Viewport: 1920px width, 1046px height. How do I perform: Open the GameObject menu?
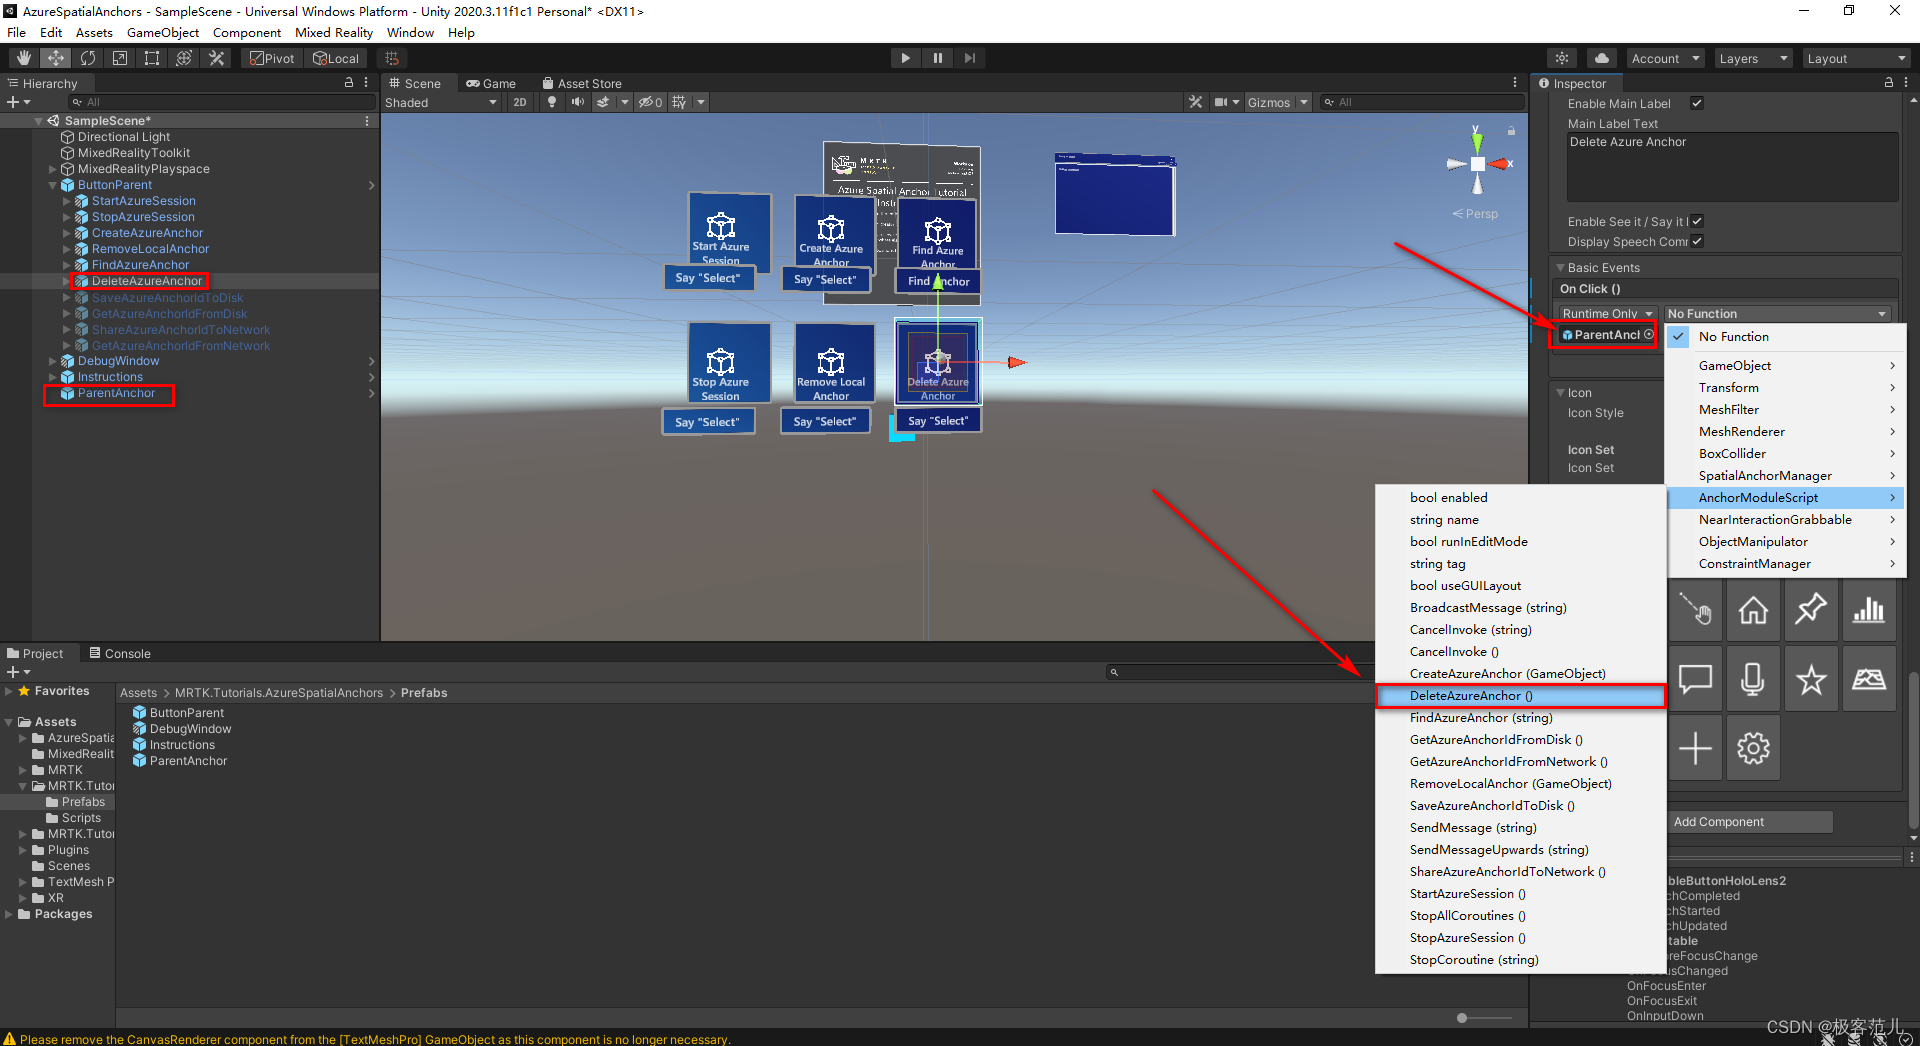click(163, 32)
